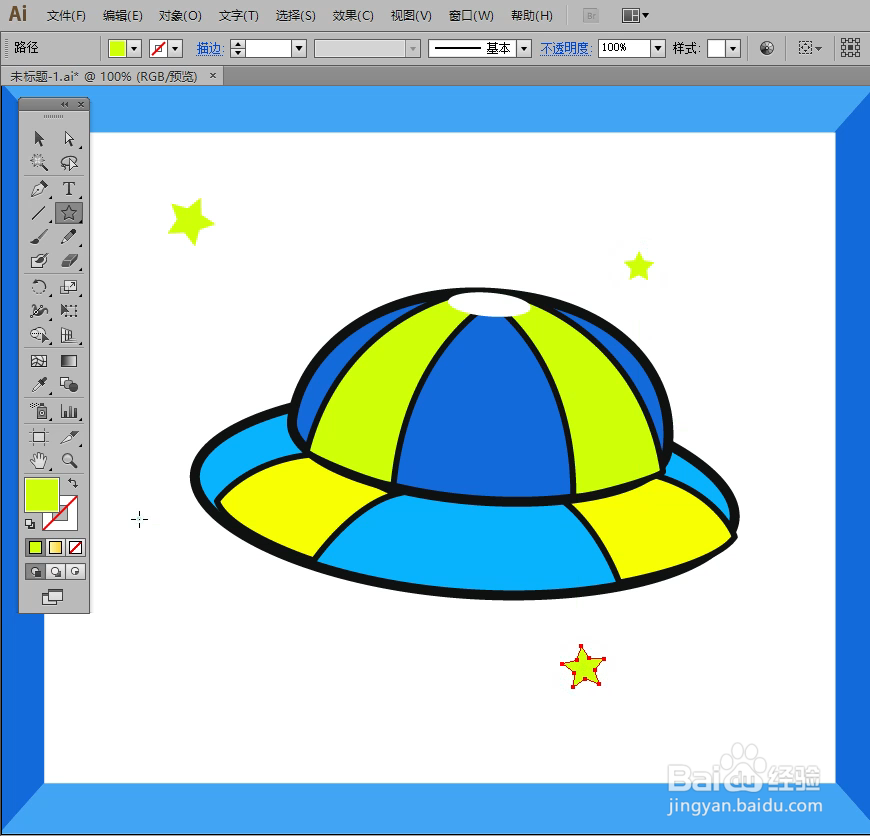
Task: Reset to default fill and stroke
Action: tap(30, 524)
